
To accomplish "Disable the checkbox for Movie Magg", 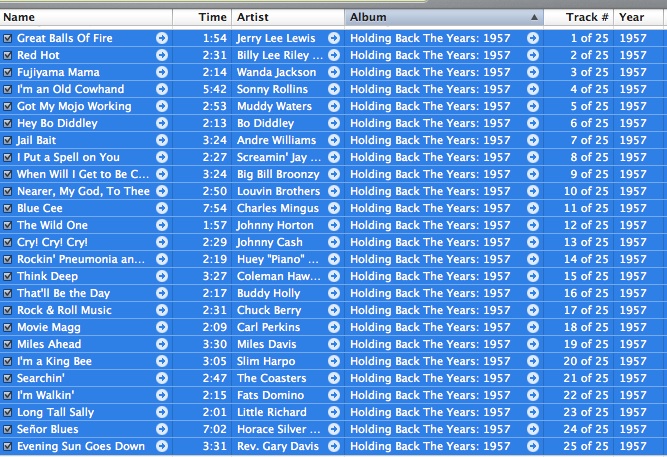I will (x=8, y=327).
